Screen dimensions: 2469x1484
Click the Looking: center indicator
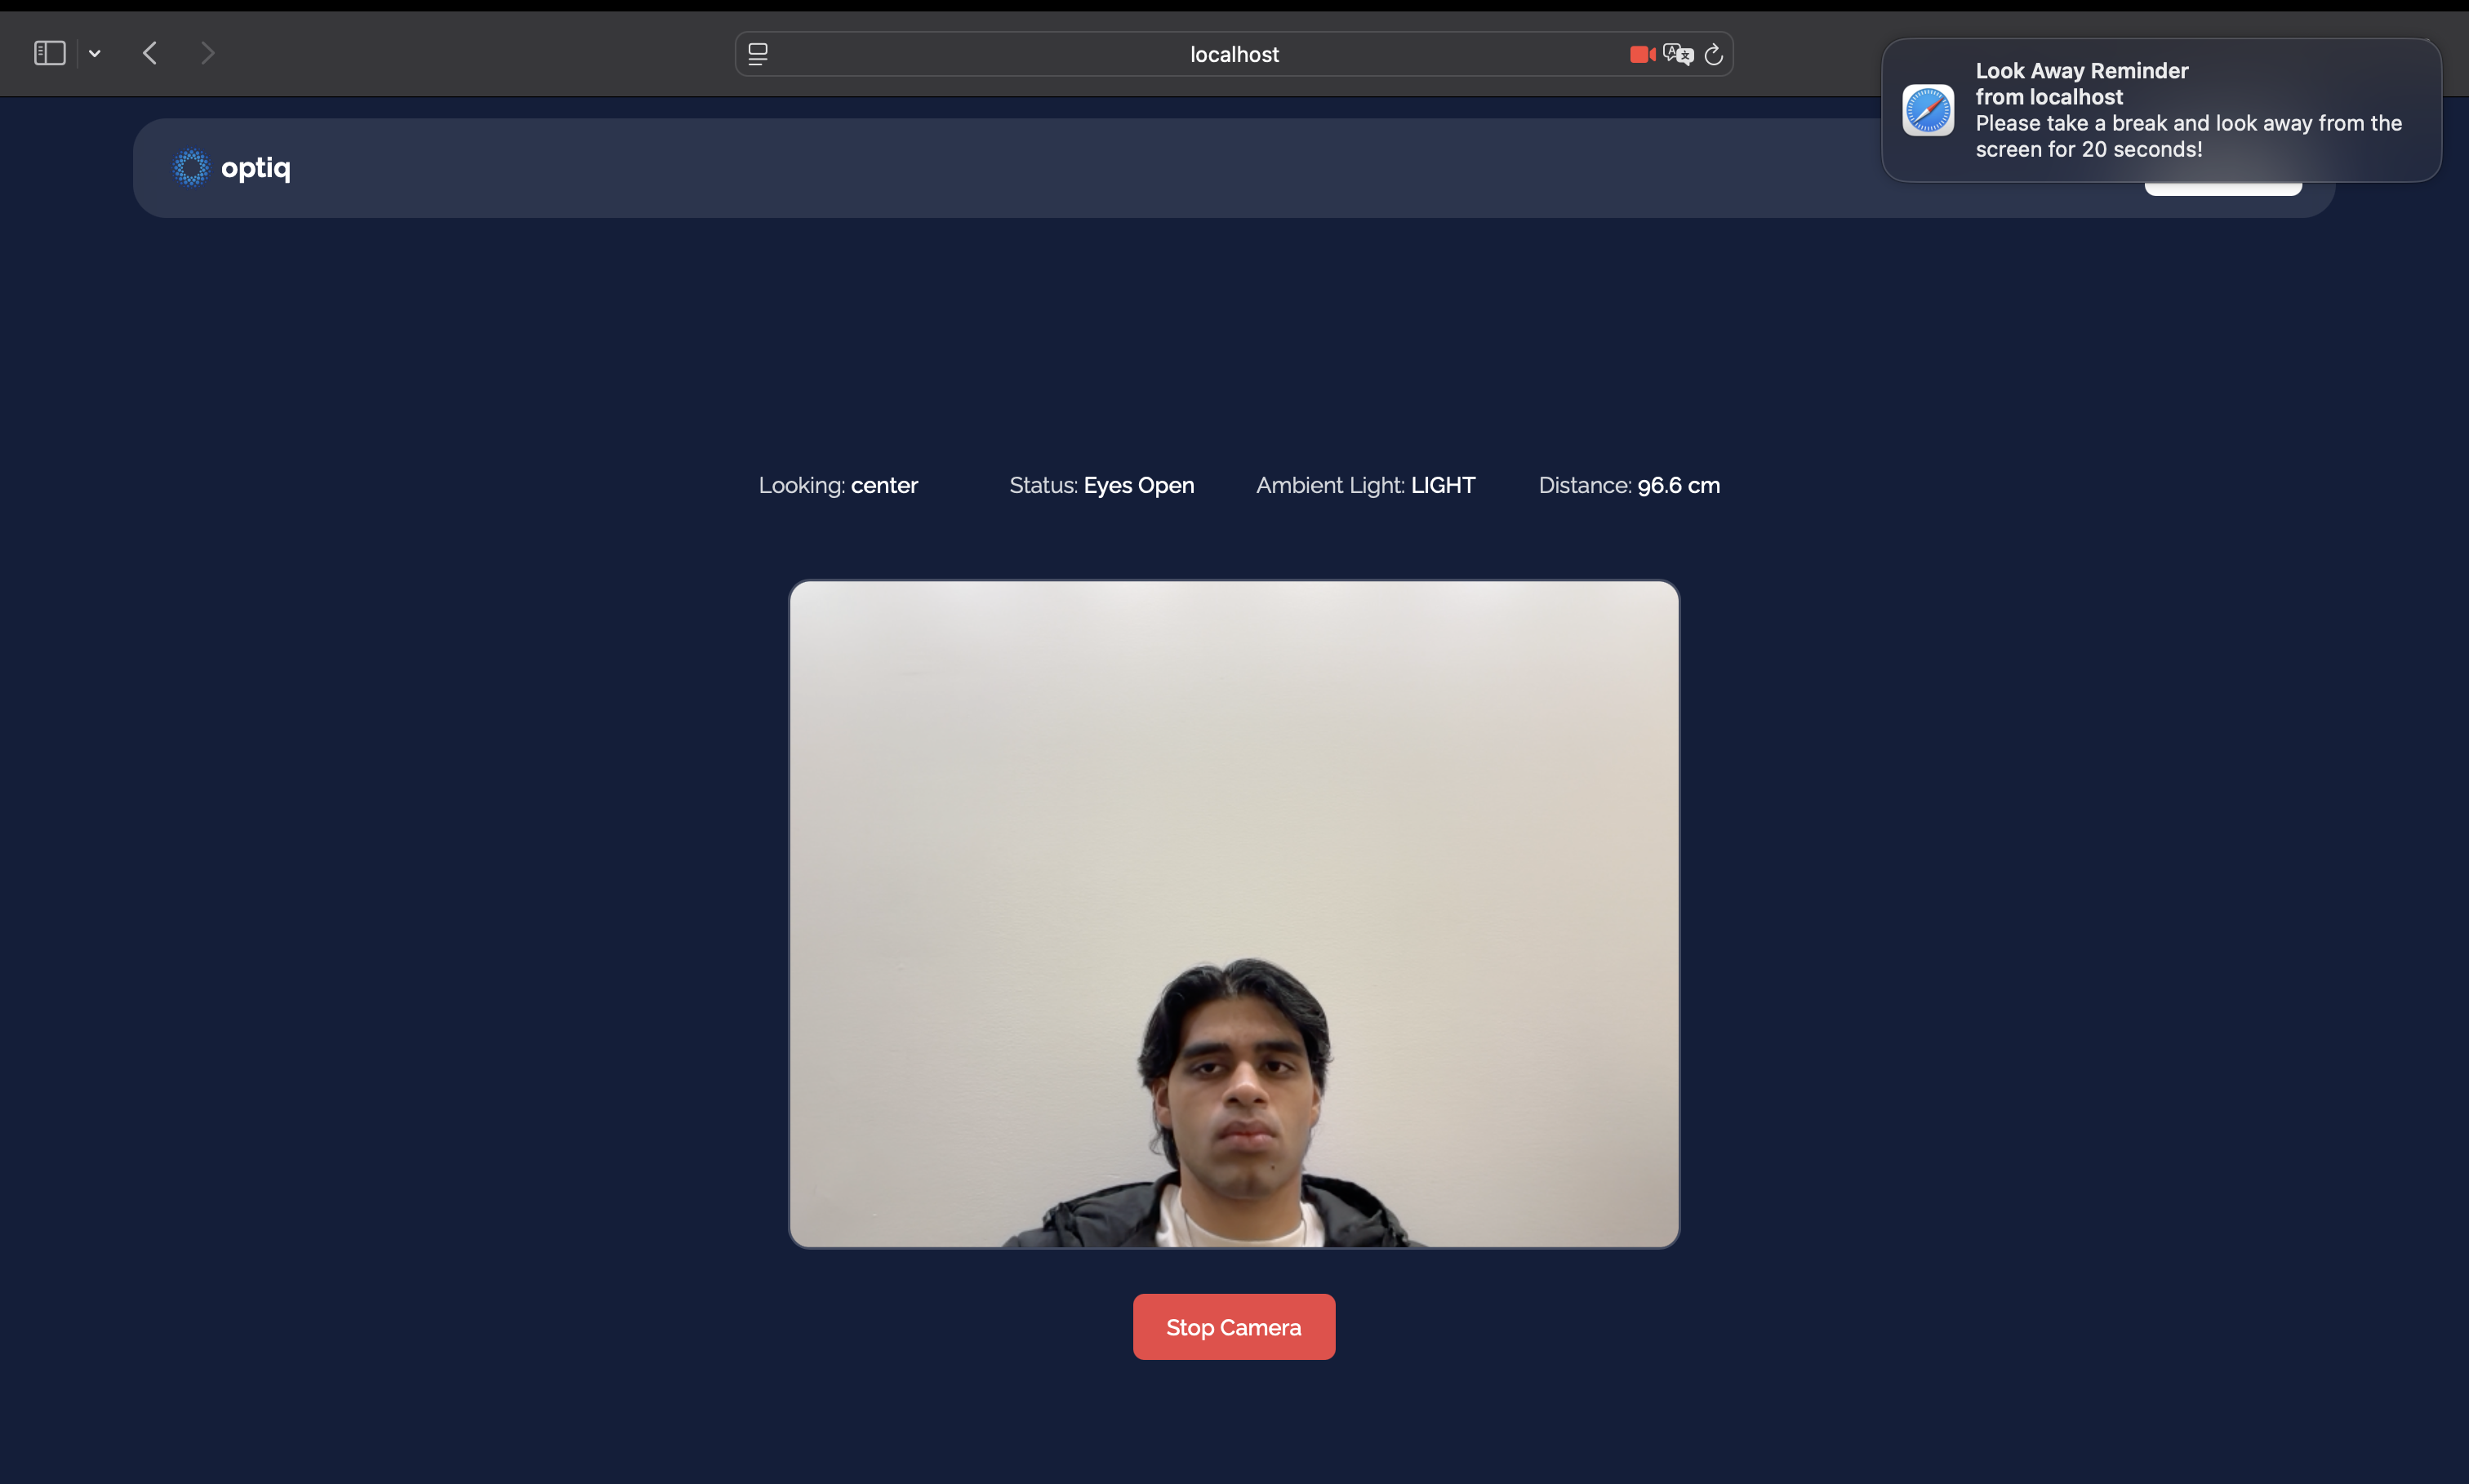tap(838, 485)
